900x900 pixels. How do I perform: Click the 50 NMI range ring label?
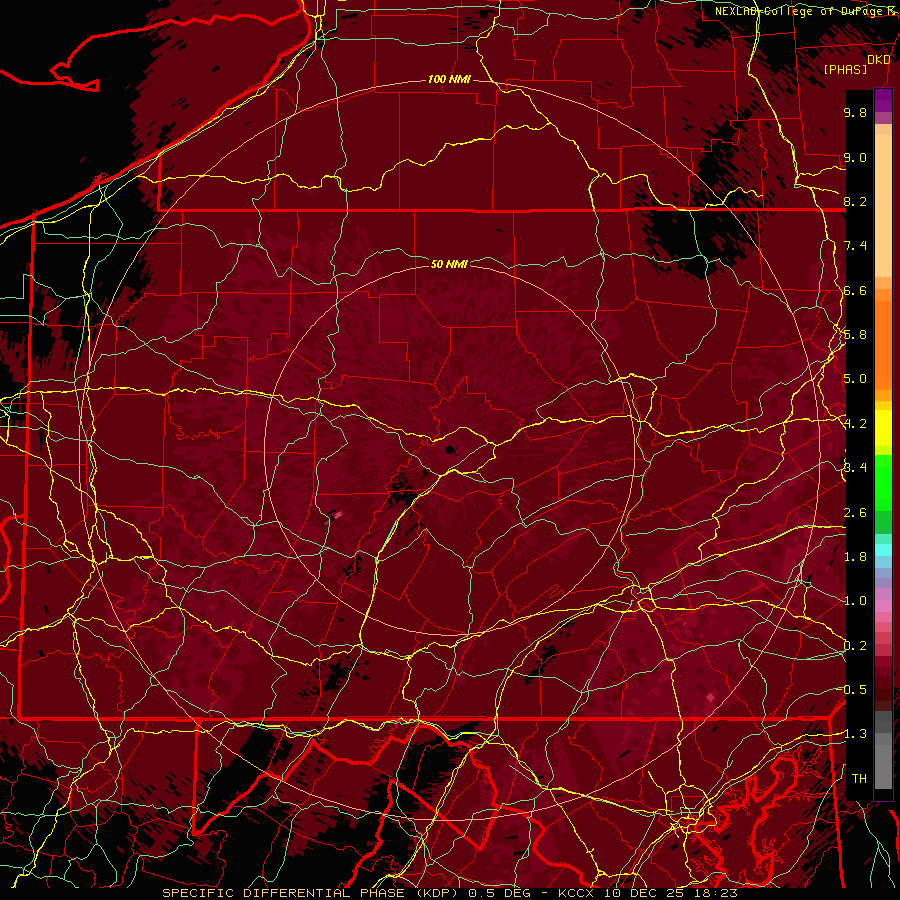coord(449,264)
